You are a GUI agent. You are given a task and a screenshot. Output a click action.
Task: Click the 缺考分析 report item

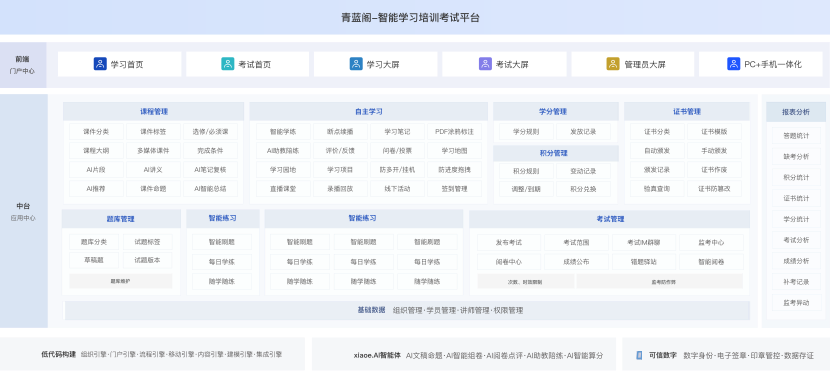point(796,157)
